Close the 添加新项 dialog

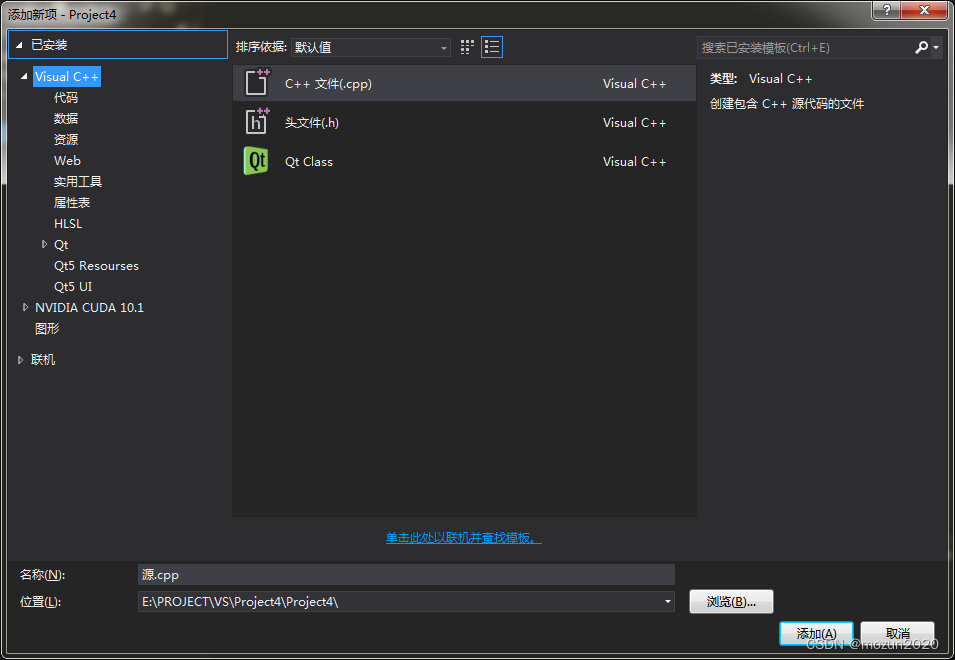point(924,10)
